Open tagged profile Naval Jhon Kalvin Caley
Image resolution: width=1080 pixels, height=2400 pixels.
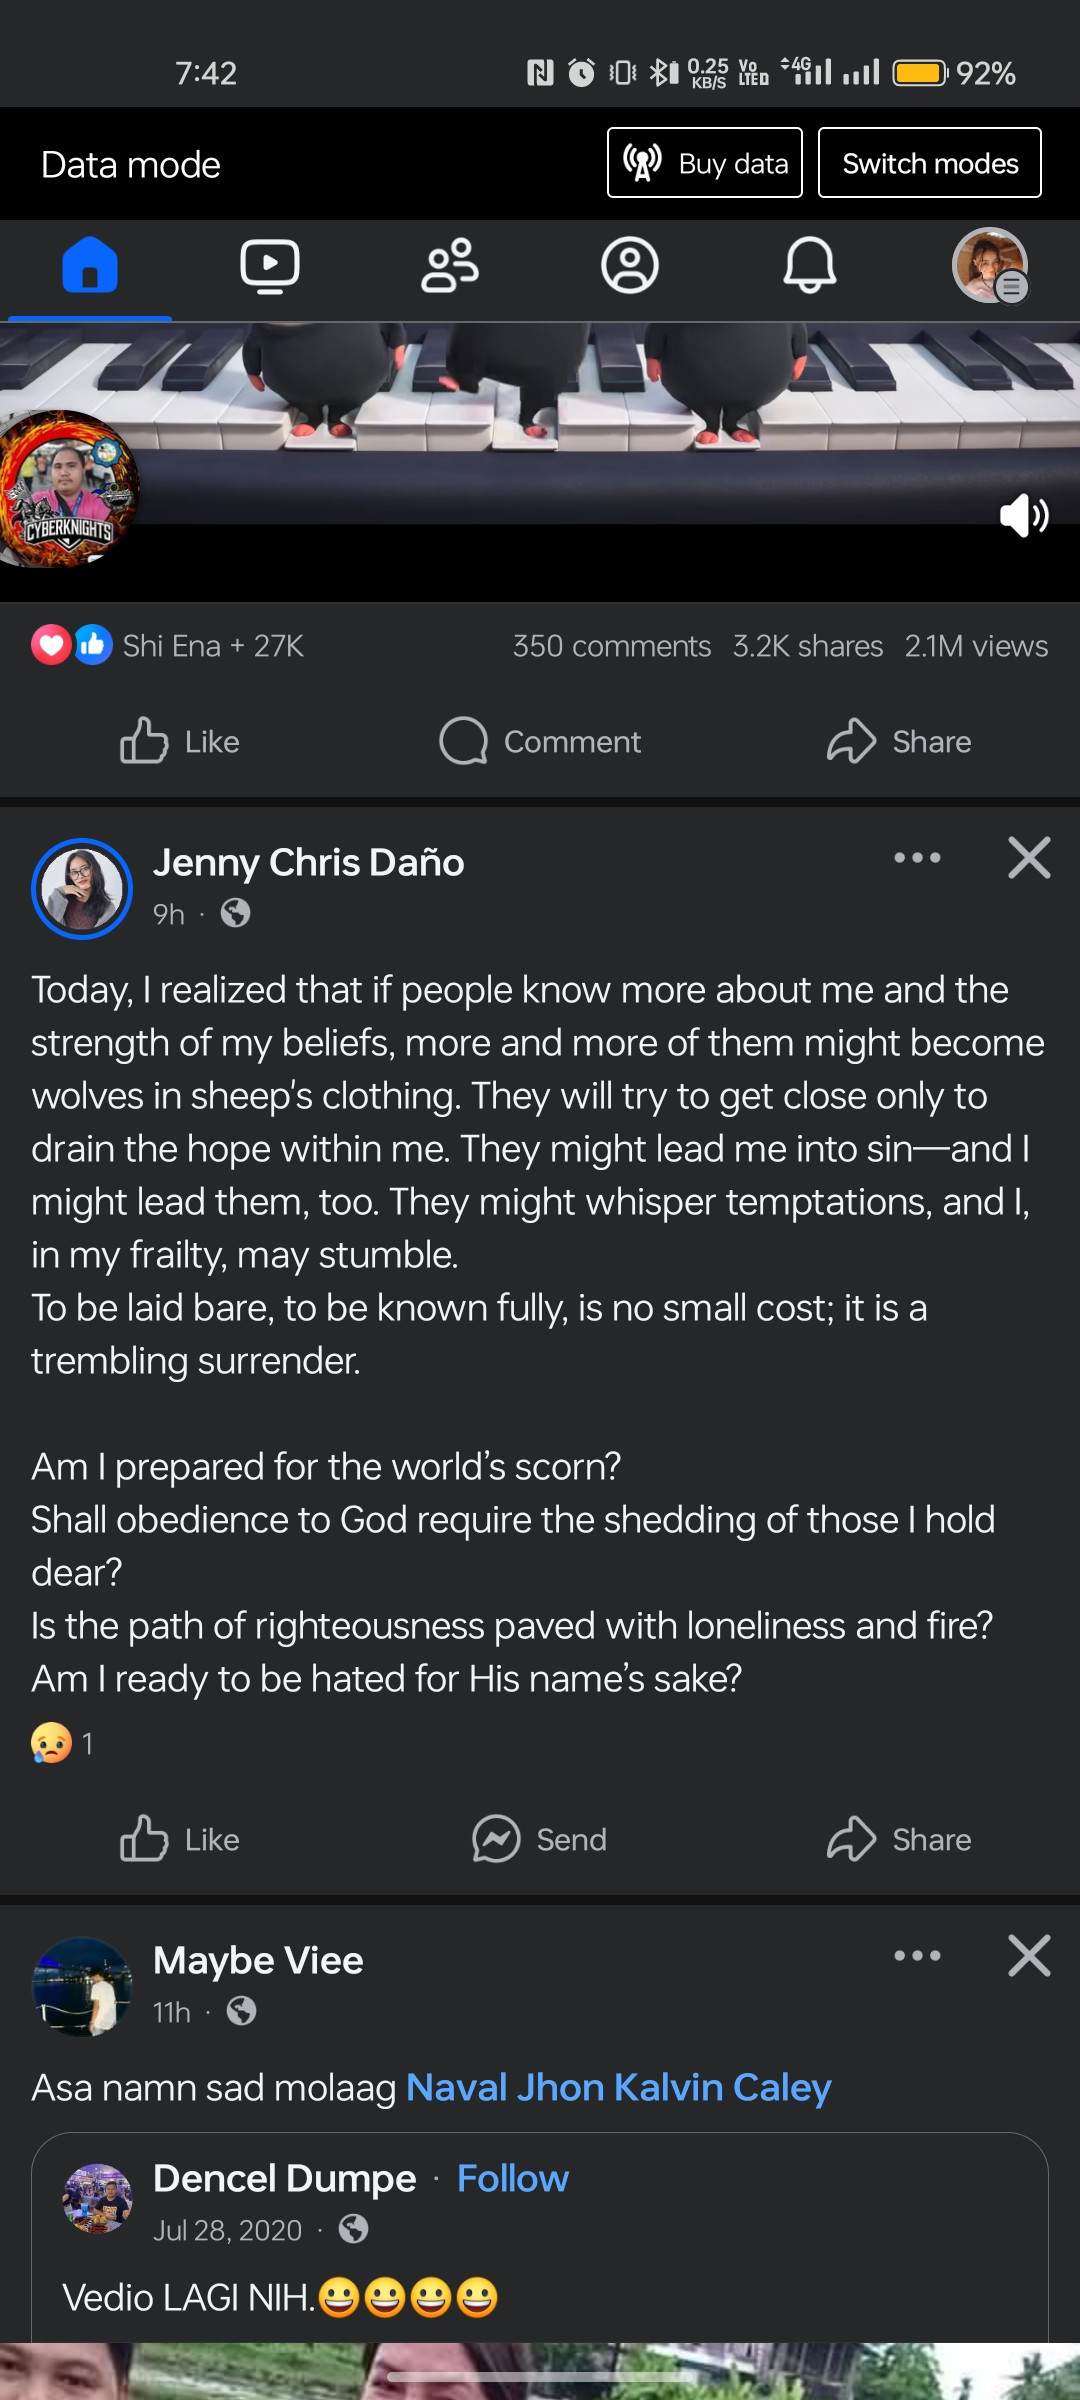point(618,2088)
